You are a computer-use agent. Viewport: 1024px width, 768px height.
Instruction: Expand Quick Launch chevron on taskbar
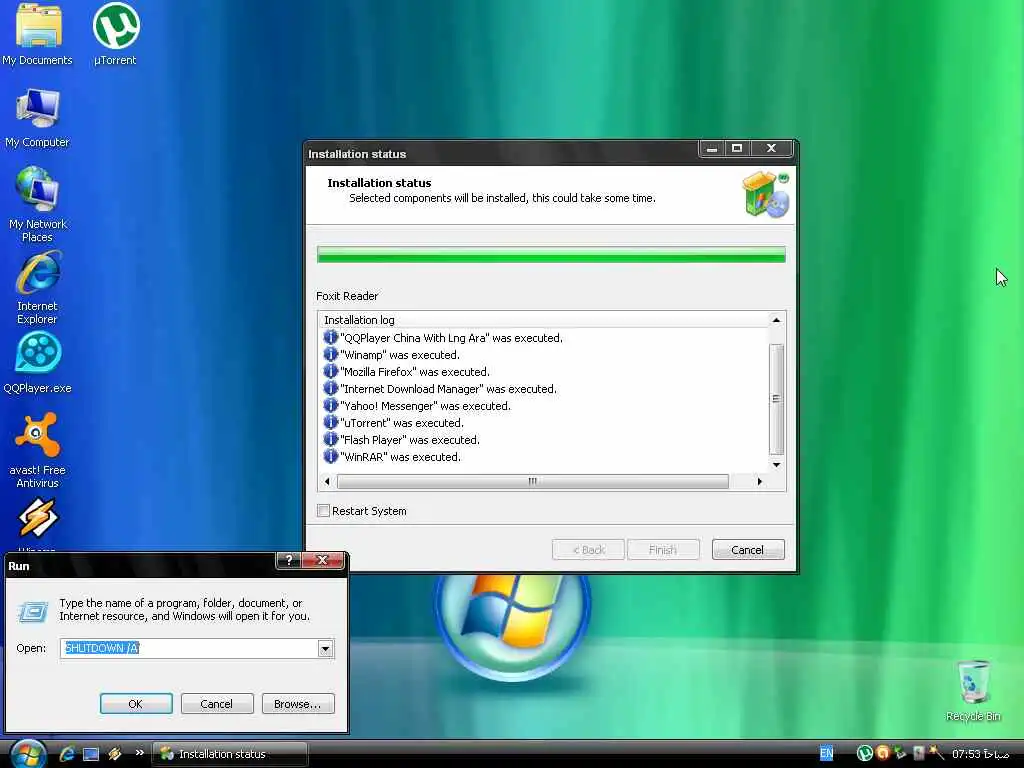(x=139, y=752)
